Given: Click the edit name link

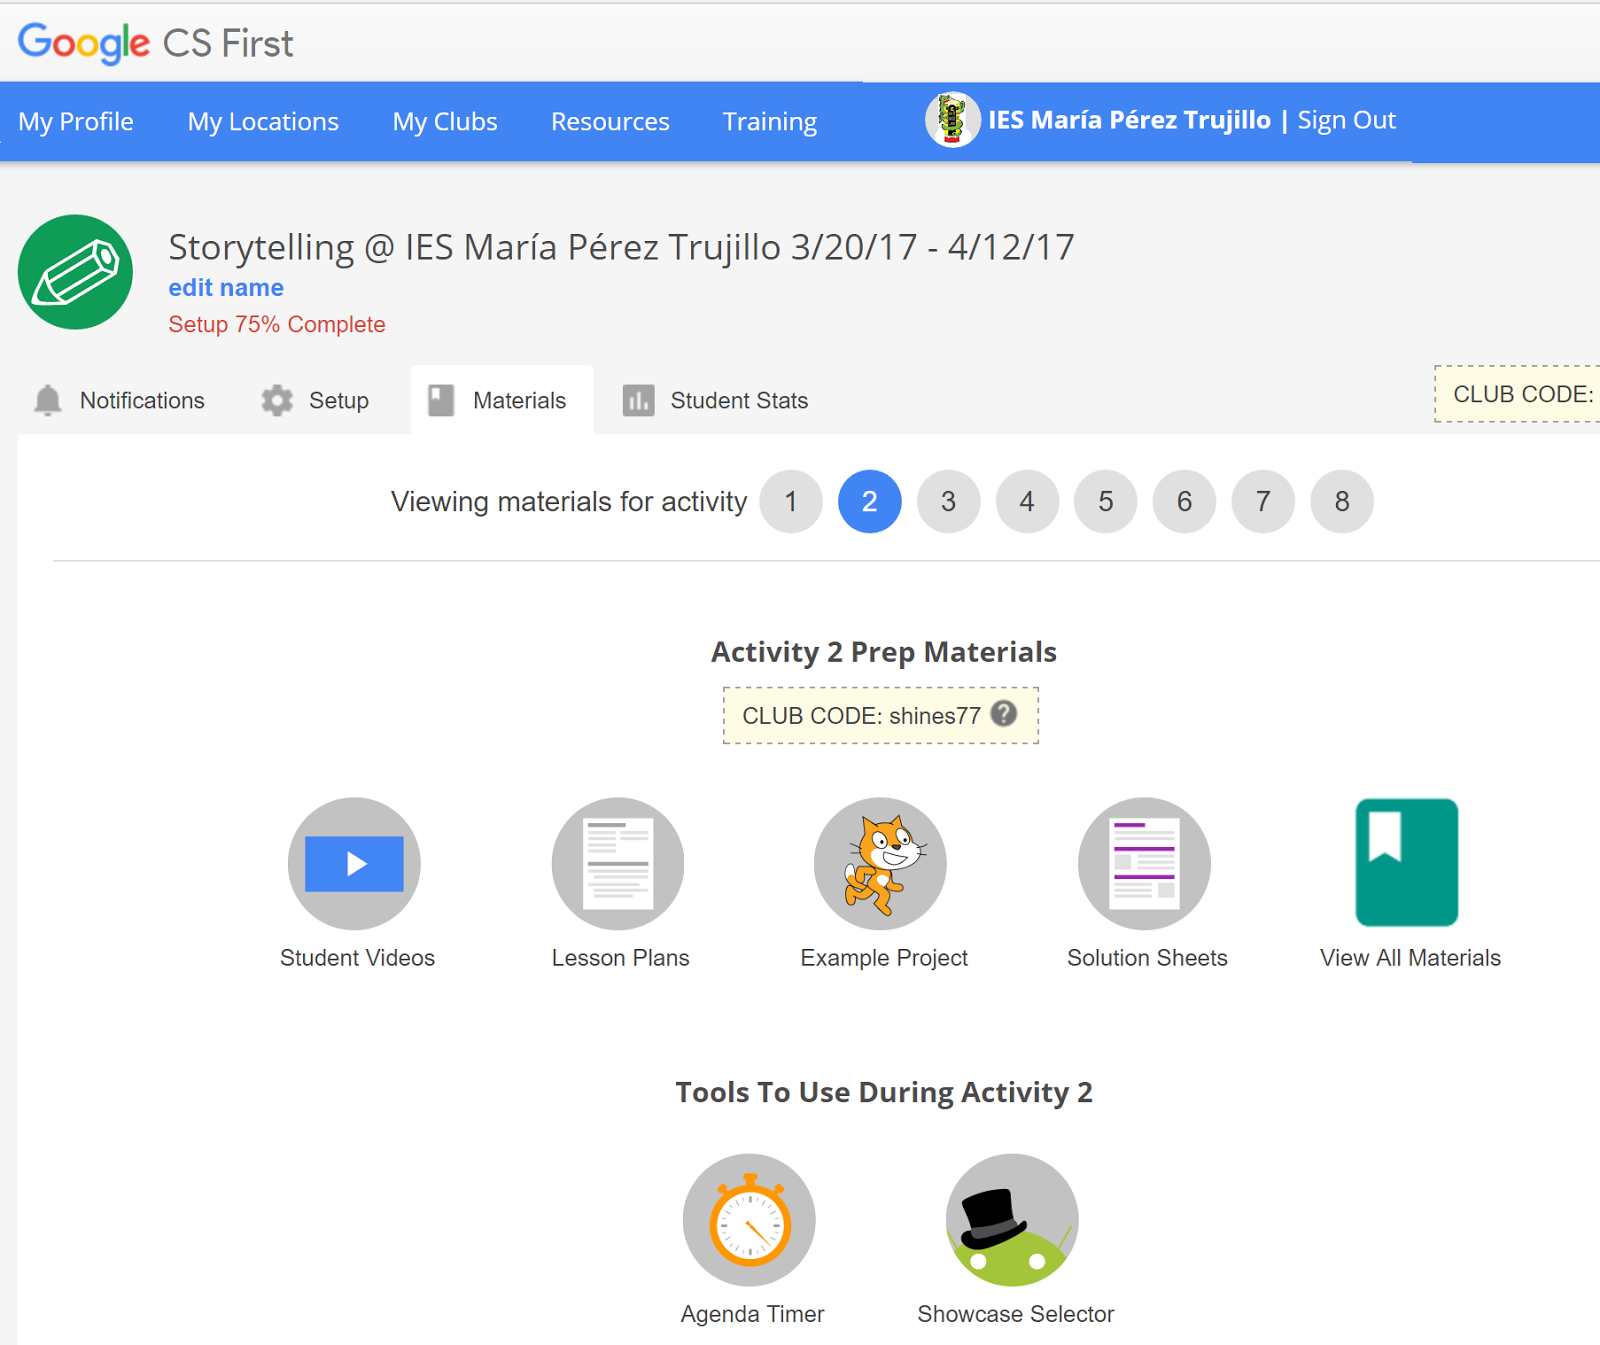Looking at the screenshot, I should tap(225, 287).
